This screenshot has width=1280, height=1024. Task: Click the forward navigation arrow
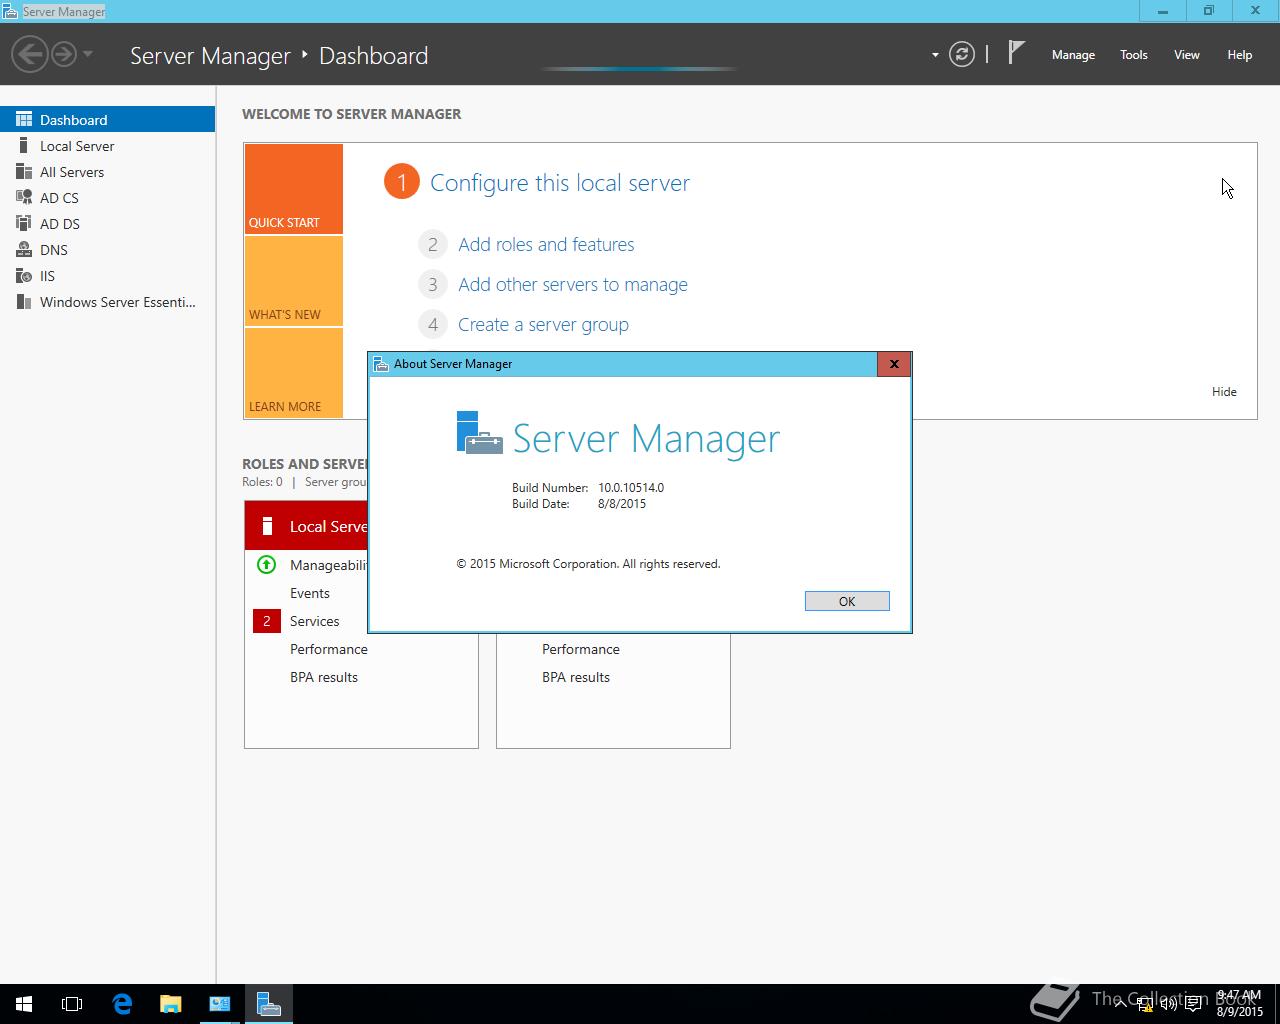[64, 54]
